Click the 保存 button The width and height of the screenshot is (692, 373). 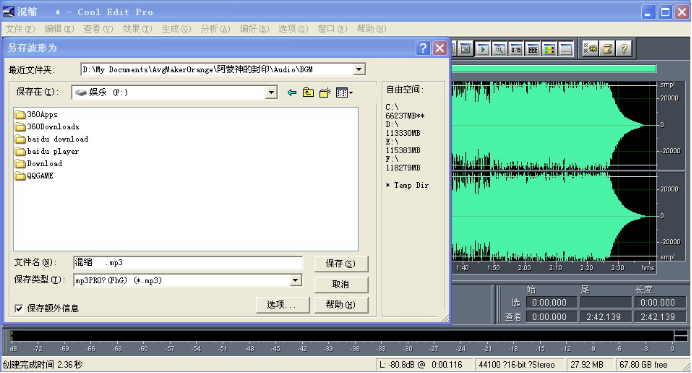point(341,264)
